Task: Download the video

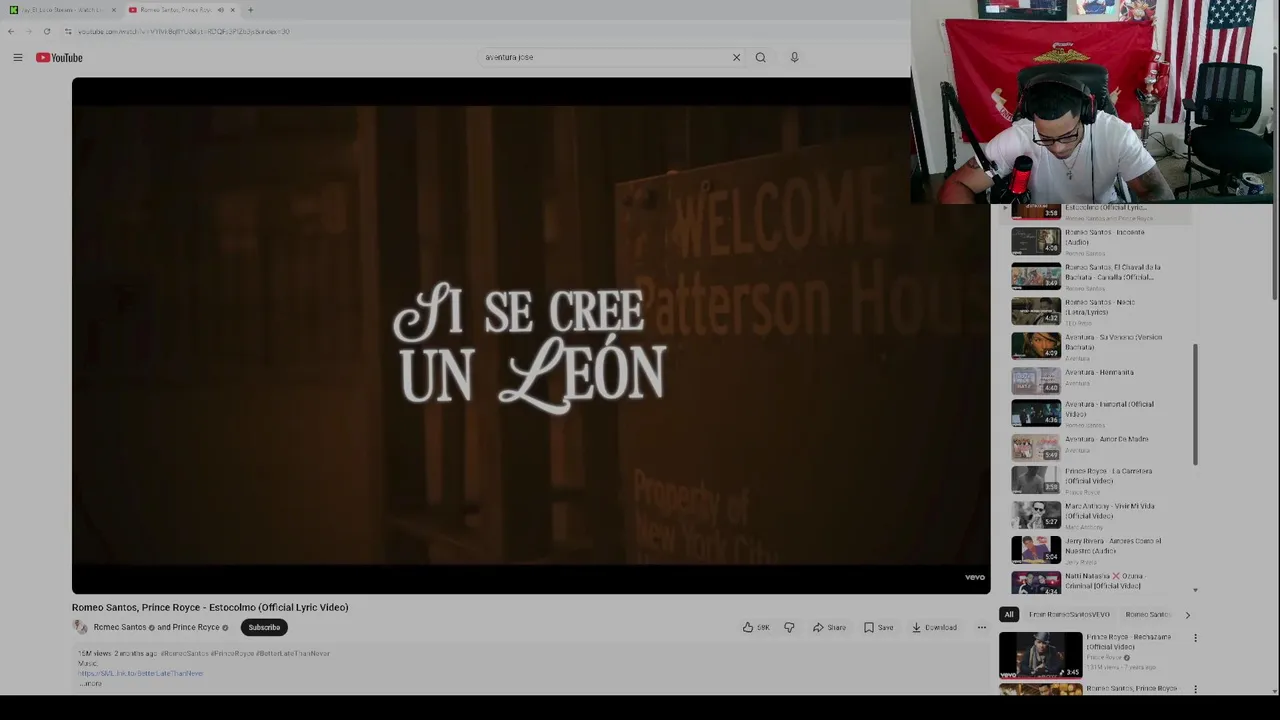Action: [x=934, y=627]
